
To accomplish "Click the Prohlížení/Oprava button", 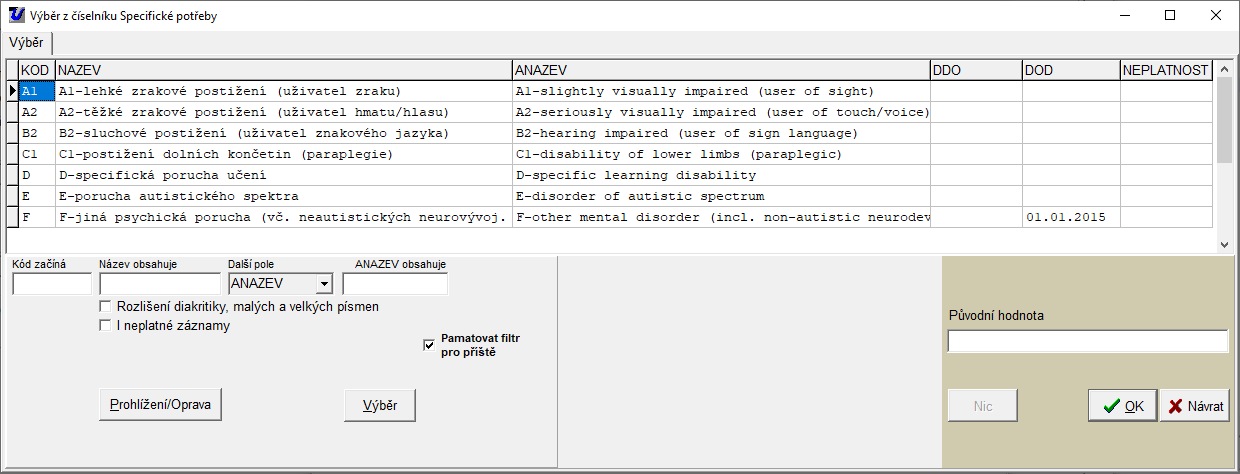I will (x=160, y=405).
